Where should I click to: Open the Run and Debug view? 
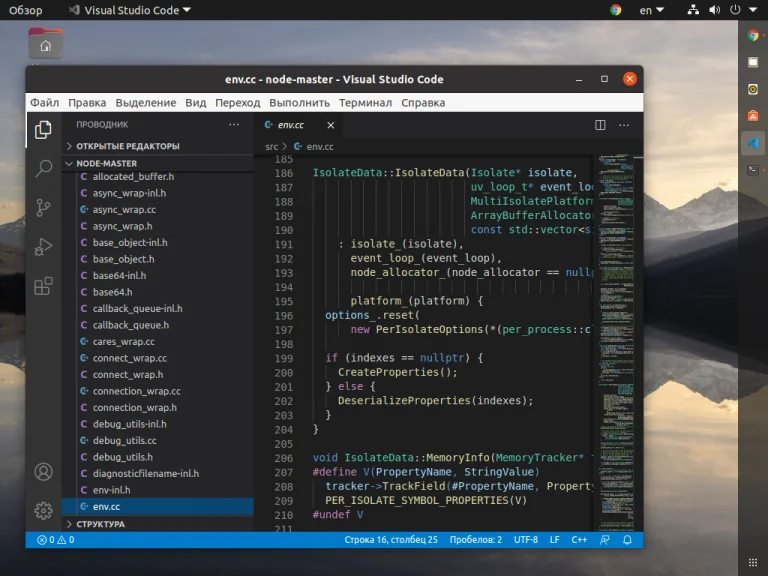tap(43, 247)
